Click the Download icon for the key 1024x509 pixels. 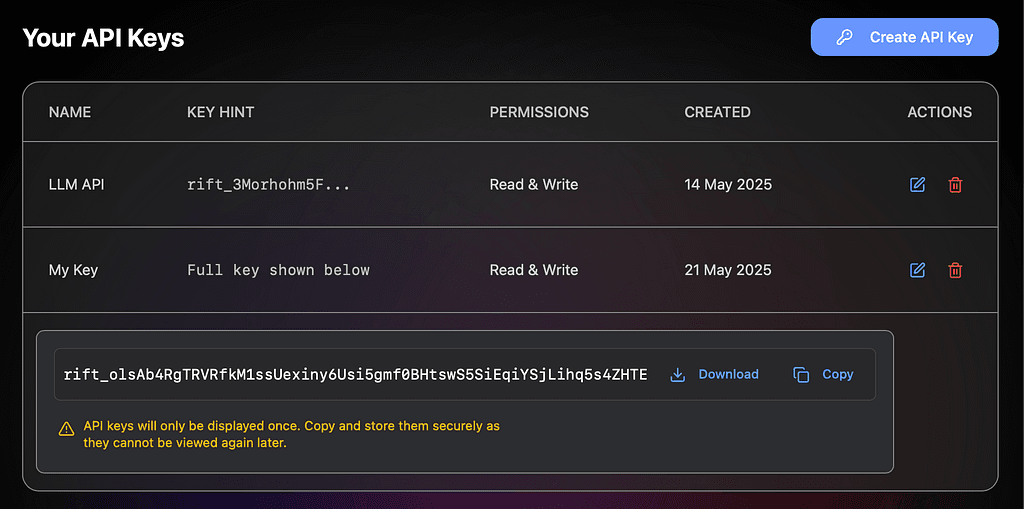pos(678,374)
